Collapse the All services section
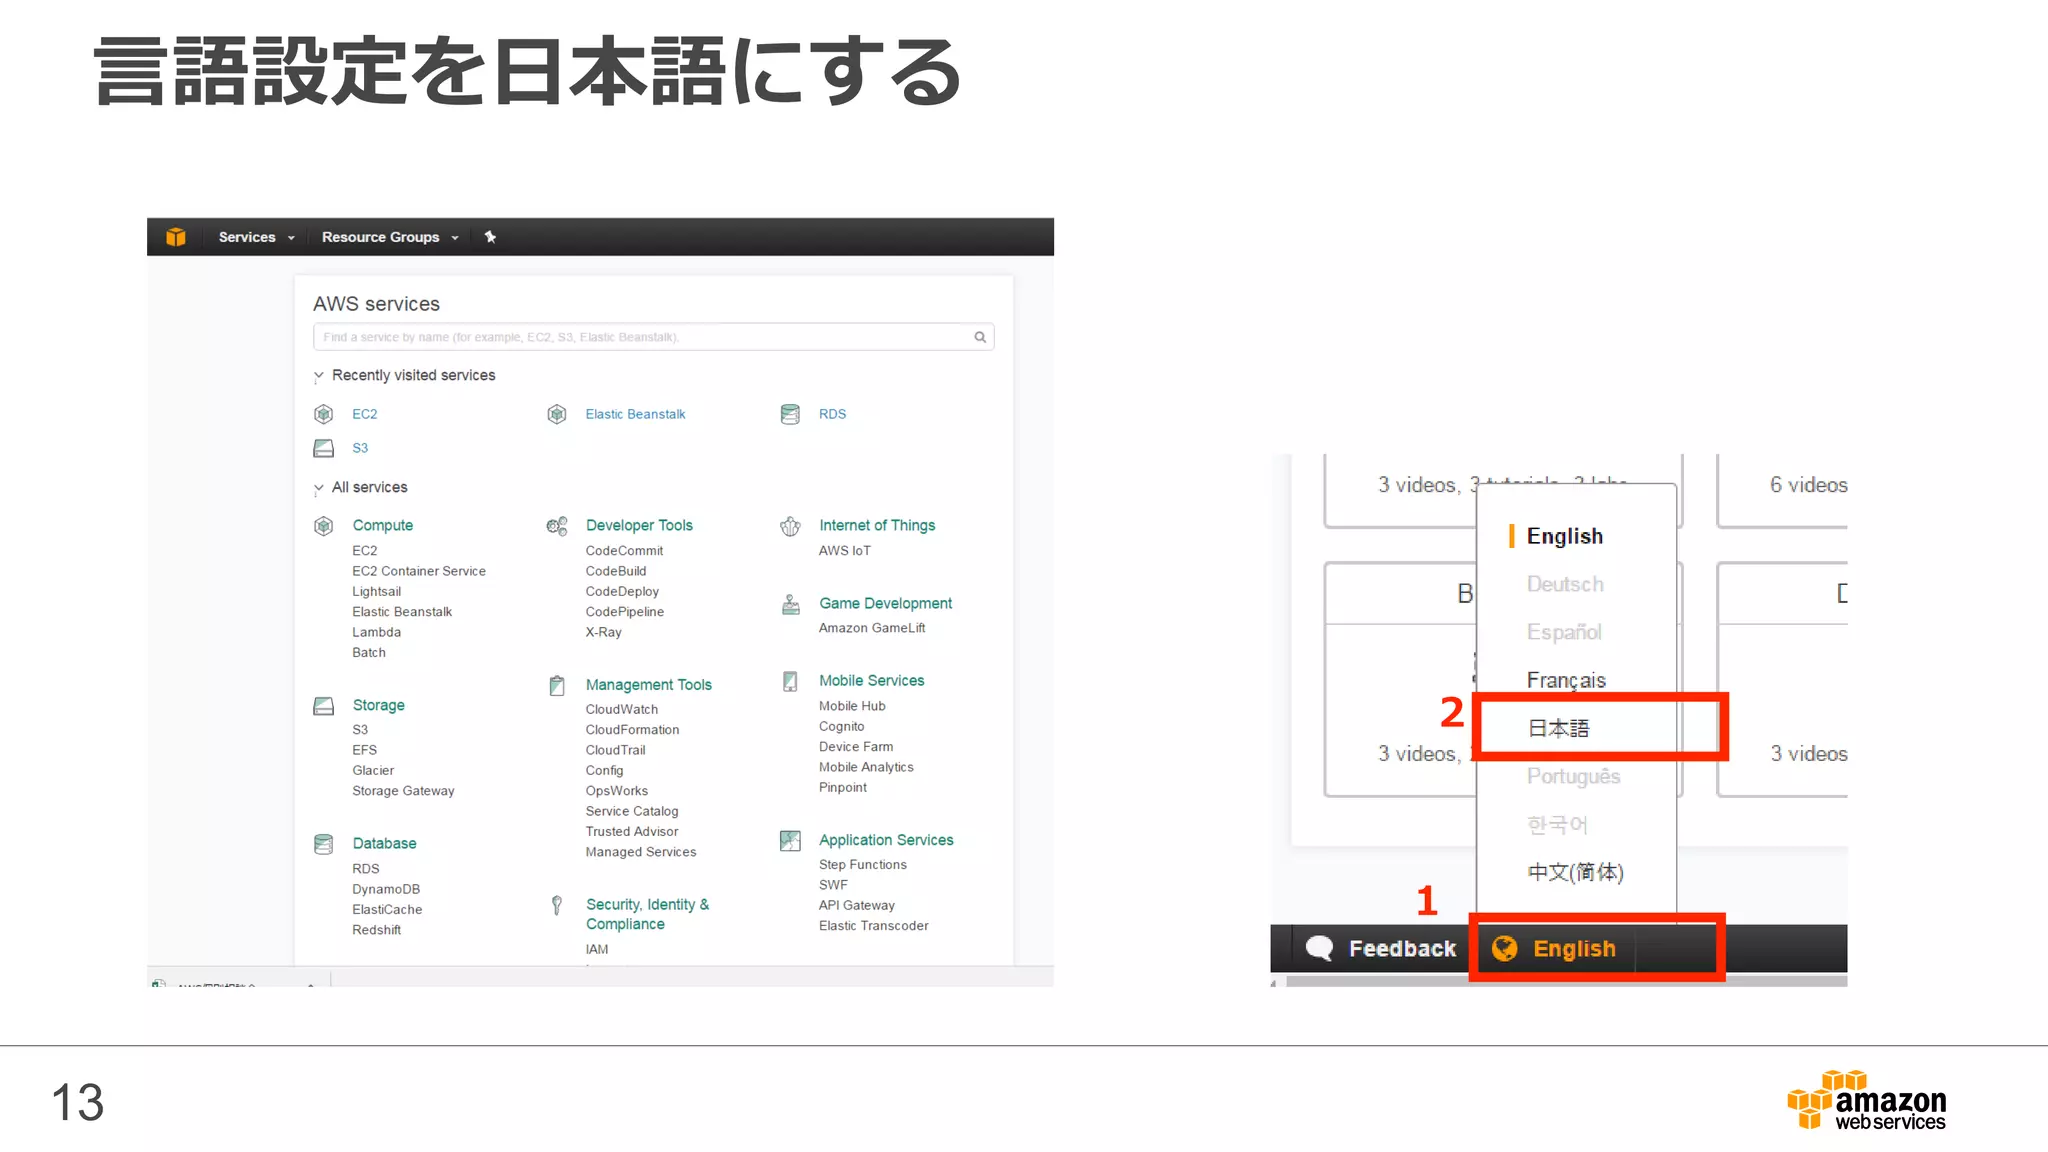This screenshot has width=2048, height=1152. (318, 488)
